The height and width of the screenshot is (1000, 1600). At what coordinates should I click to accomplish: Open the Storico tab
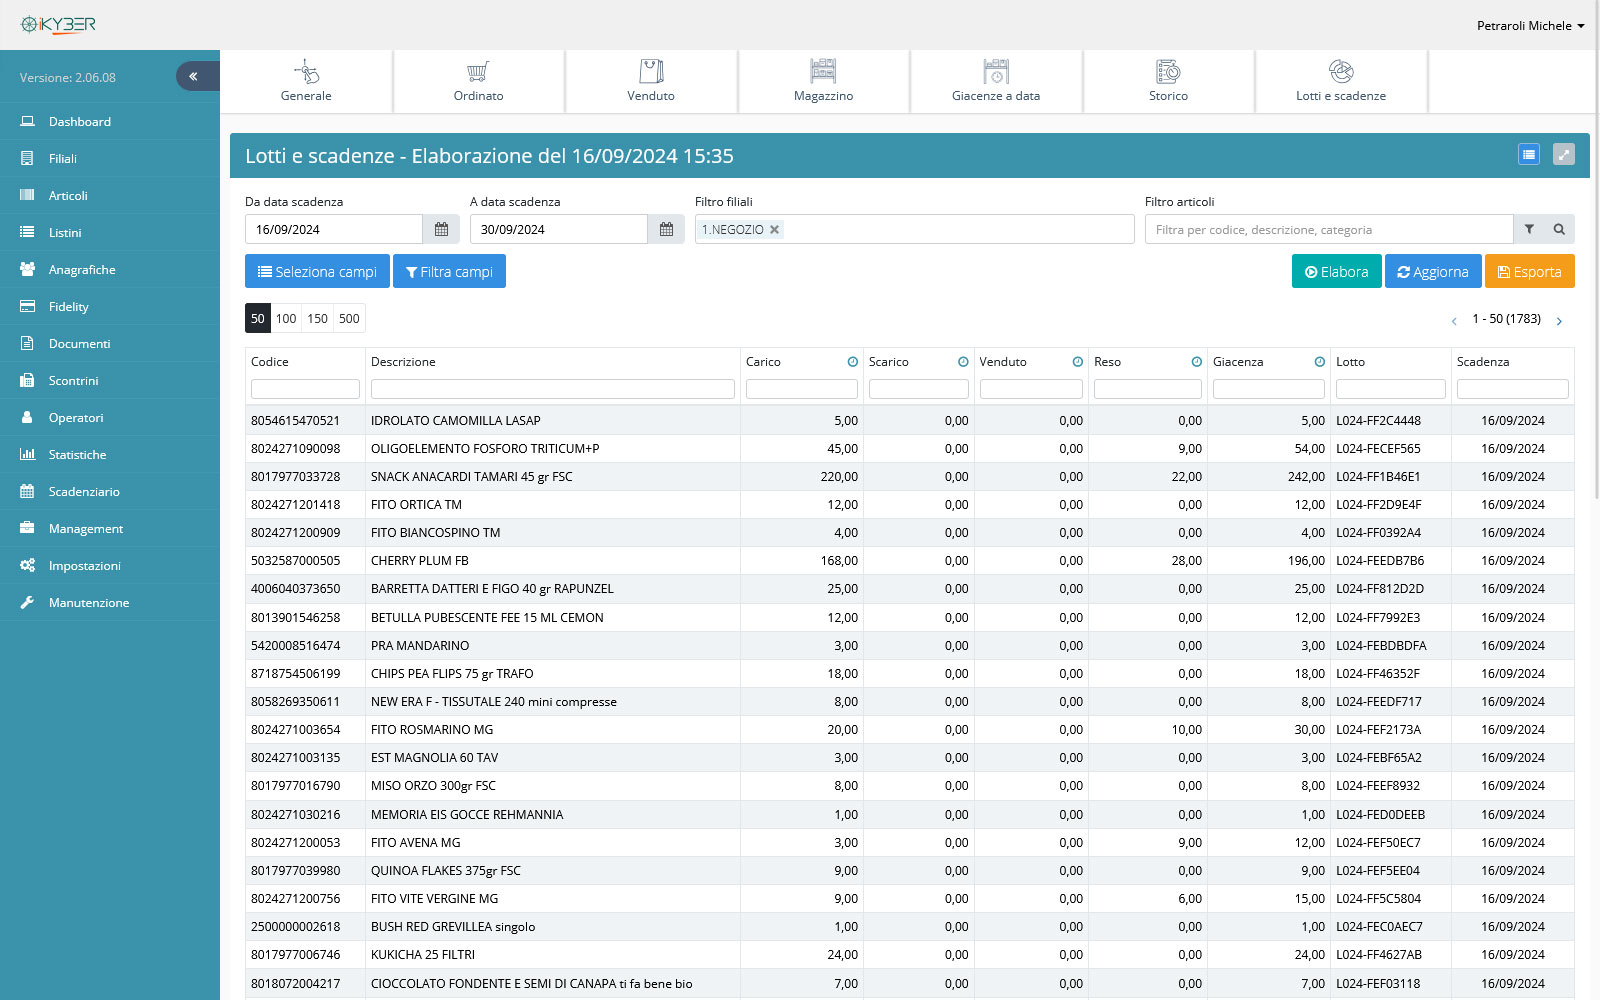(x=1168, y=81)
